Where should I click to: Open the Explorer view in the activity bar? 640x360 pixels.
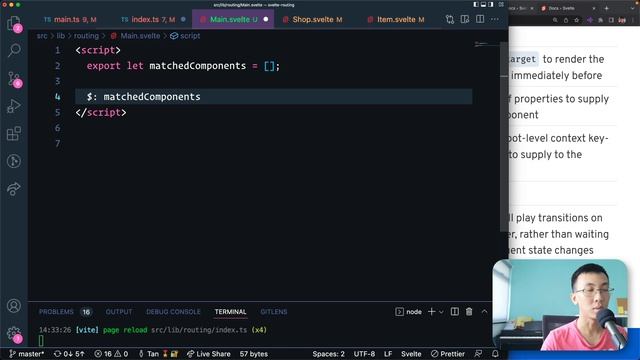(x=14, y=24)
